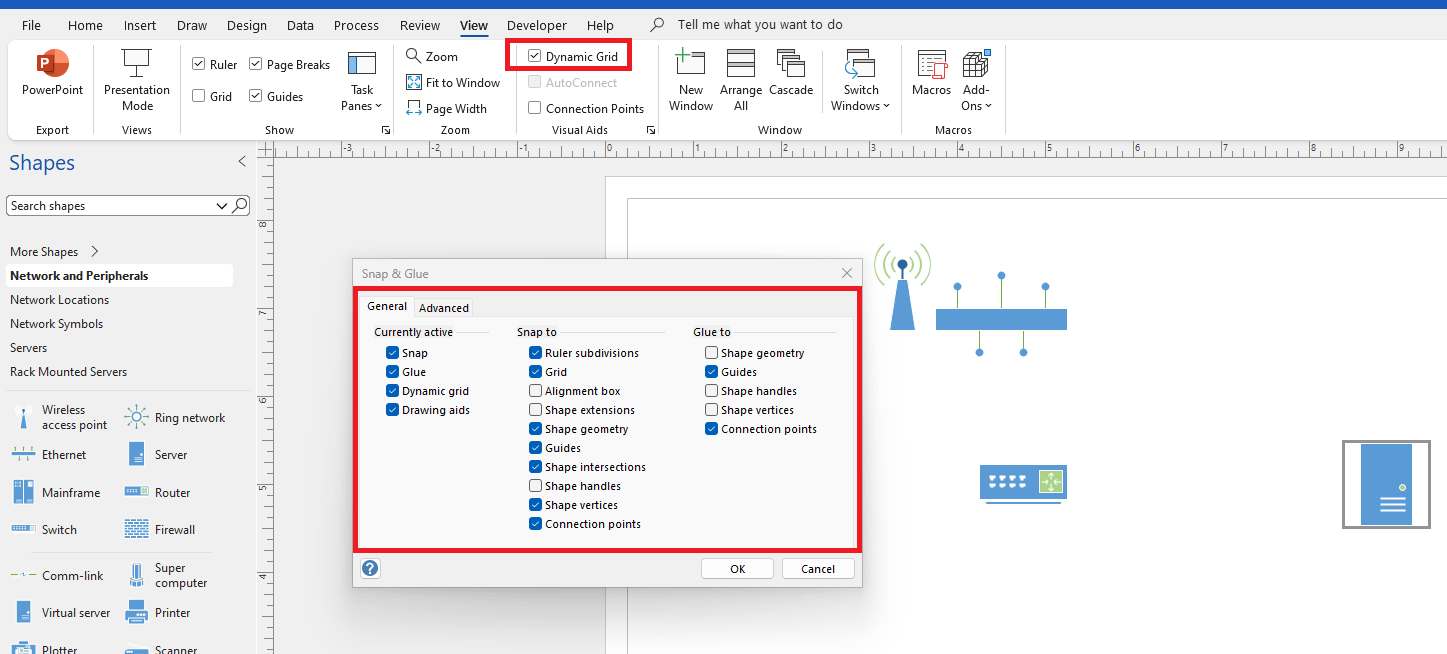
Task: Open Network Symbols stencil
Action: coord(57,324)
